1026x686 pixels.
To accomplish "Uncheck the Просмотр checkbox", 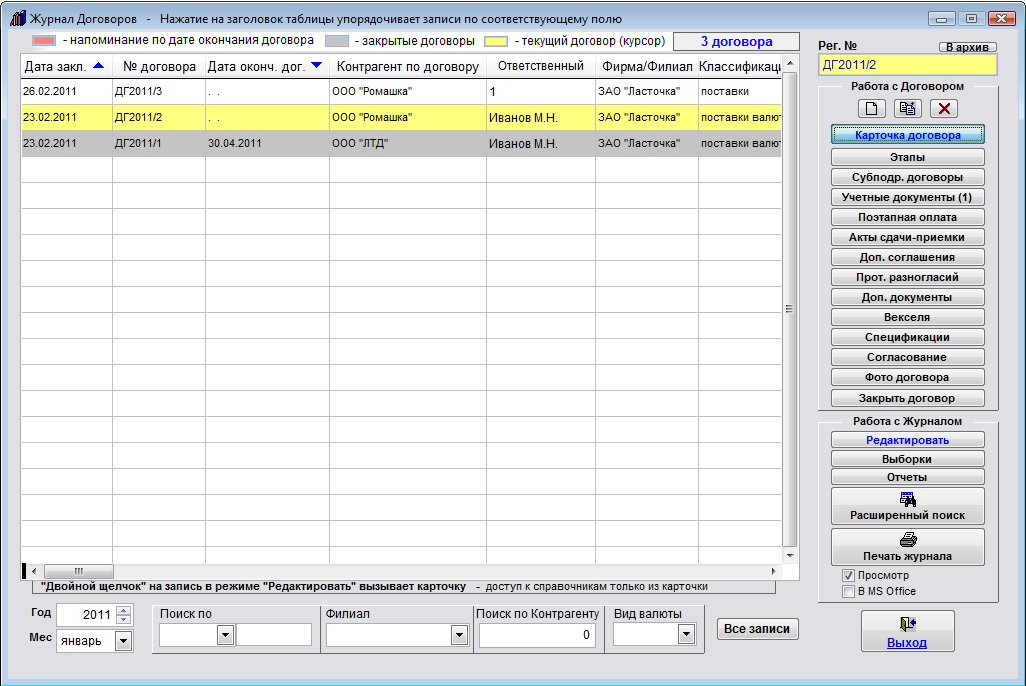I will pyautogui.click(x=848, y=576).
